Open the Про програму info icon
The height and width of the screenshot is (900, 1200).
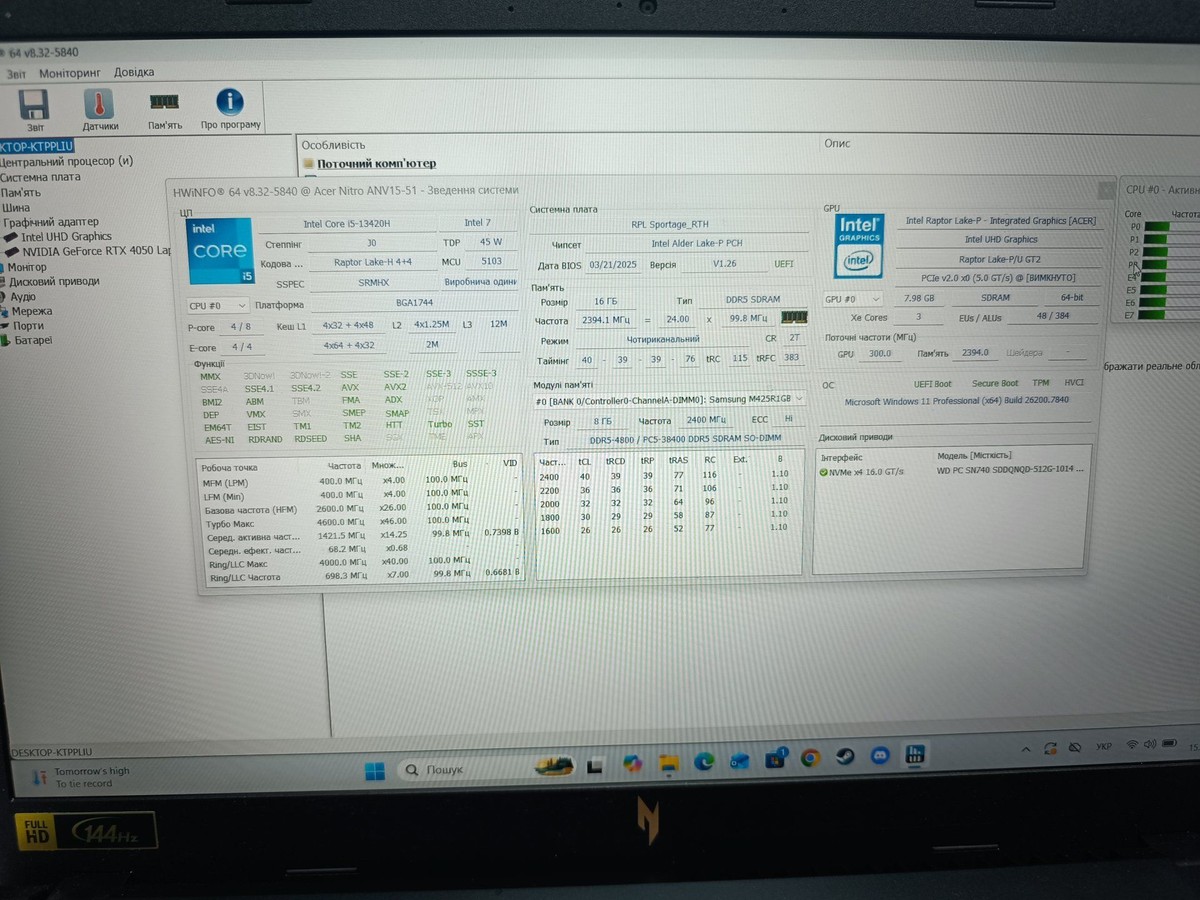pos(230,104)
